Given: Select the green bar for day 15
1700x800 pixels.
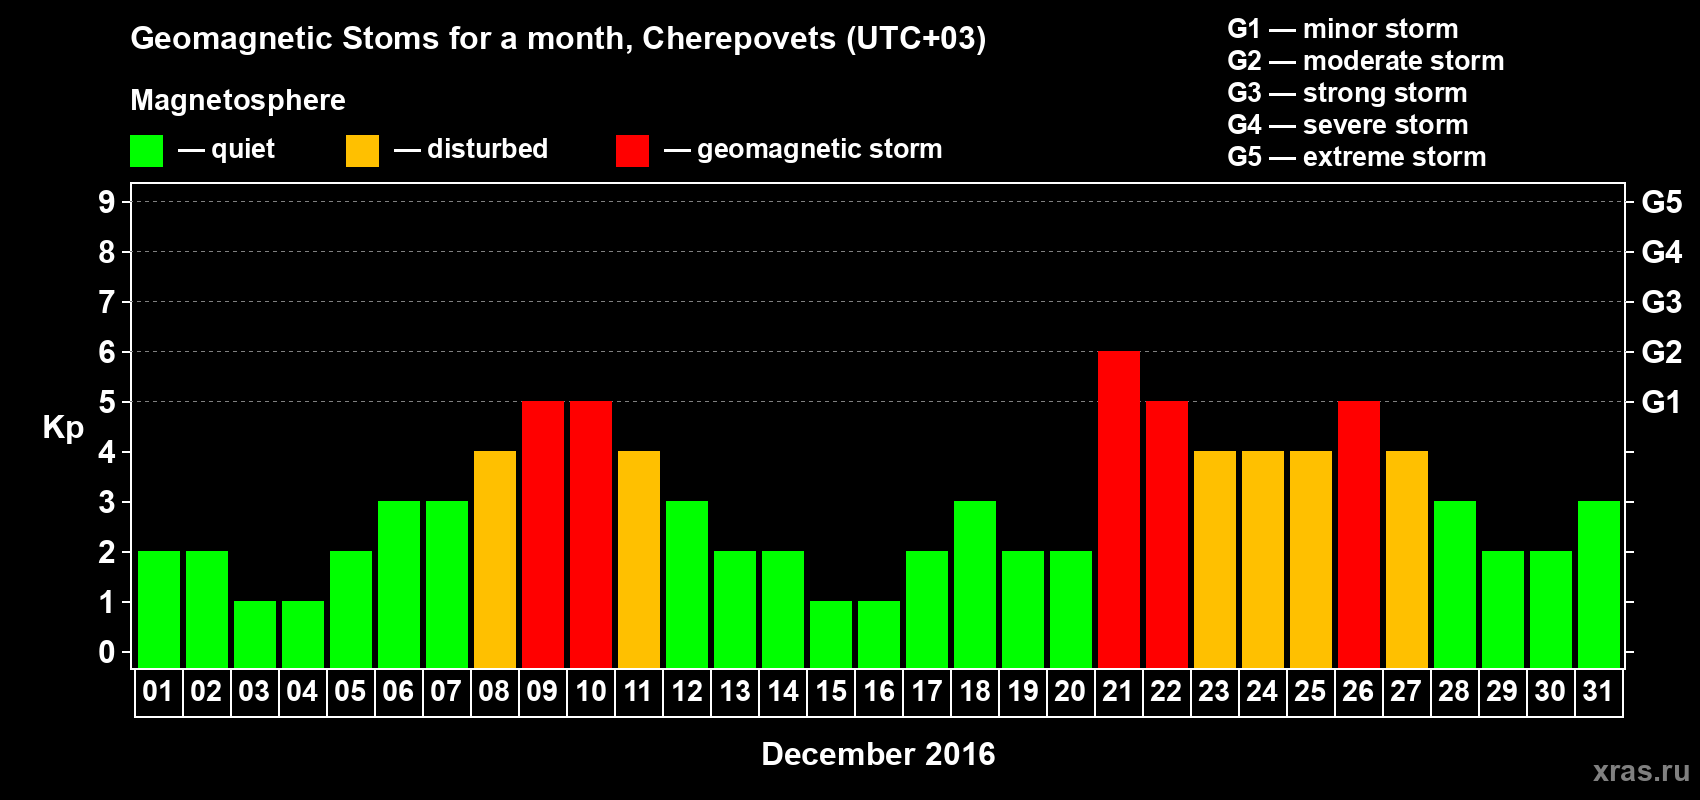Looking at the screenshot, I should coord(831,635).
